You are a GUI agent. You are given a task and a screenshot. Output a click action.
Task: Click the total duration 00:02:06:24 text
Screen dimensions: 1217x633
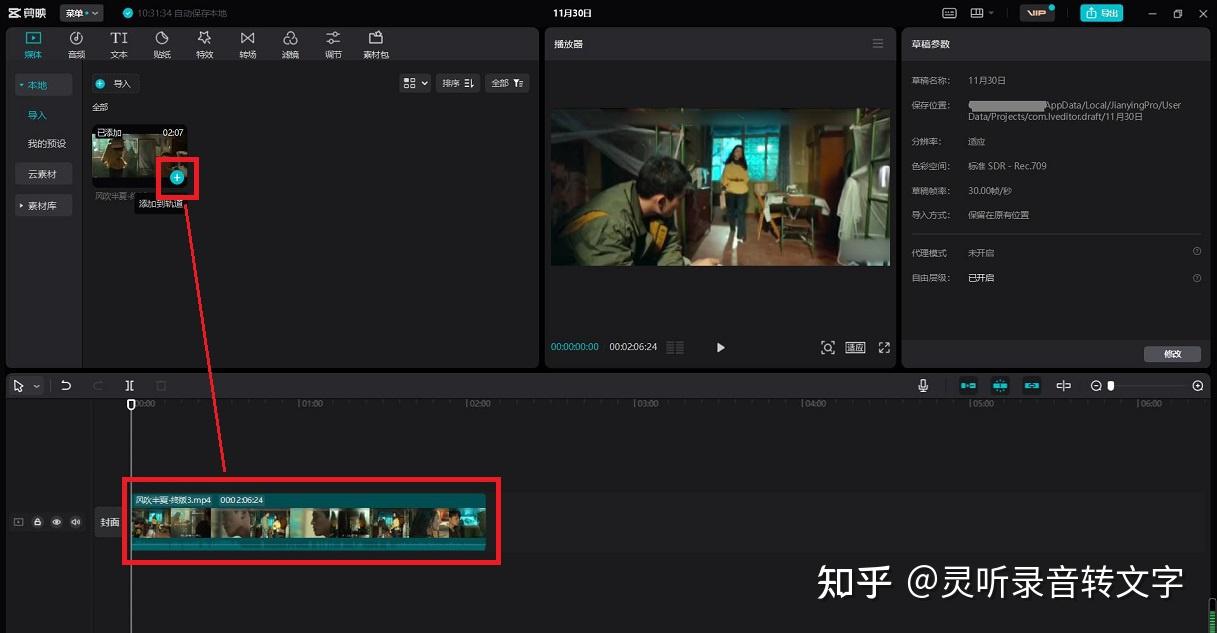point(634,347)
